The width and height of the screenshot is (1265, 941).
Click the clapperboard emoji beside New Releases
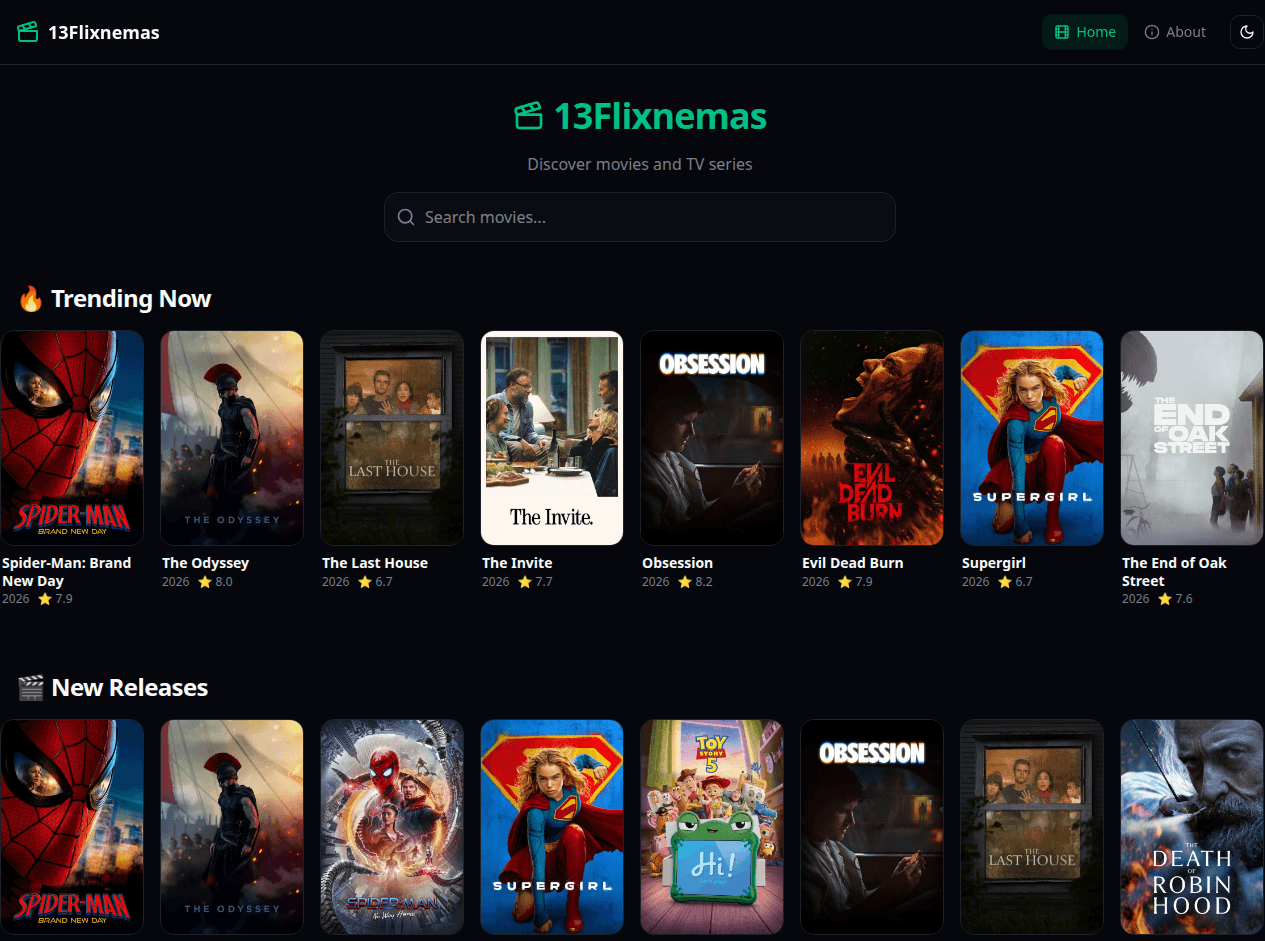coord(31,688)
